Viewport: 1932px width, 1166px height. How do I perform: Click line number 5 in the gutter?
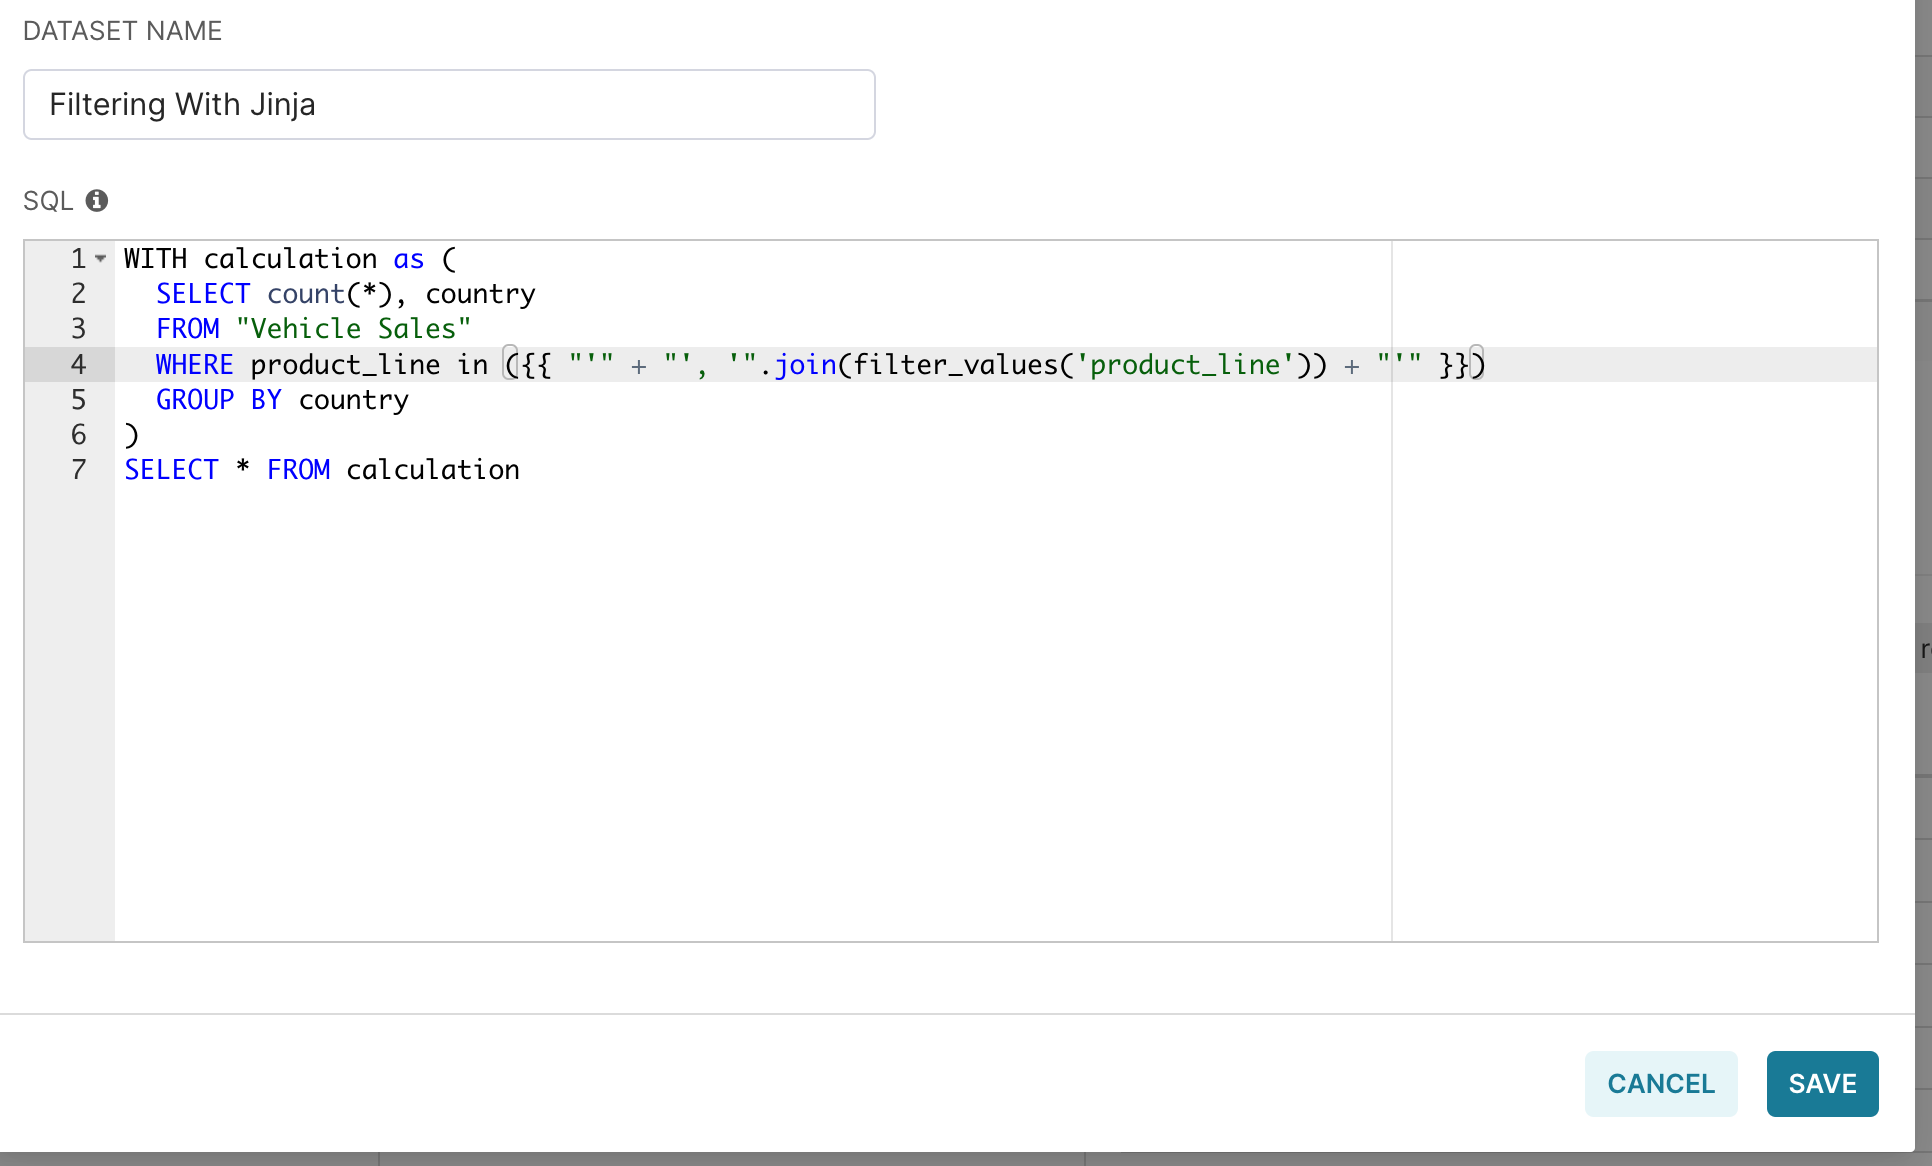[78, 400]
